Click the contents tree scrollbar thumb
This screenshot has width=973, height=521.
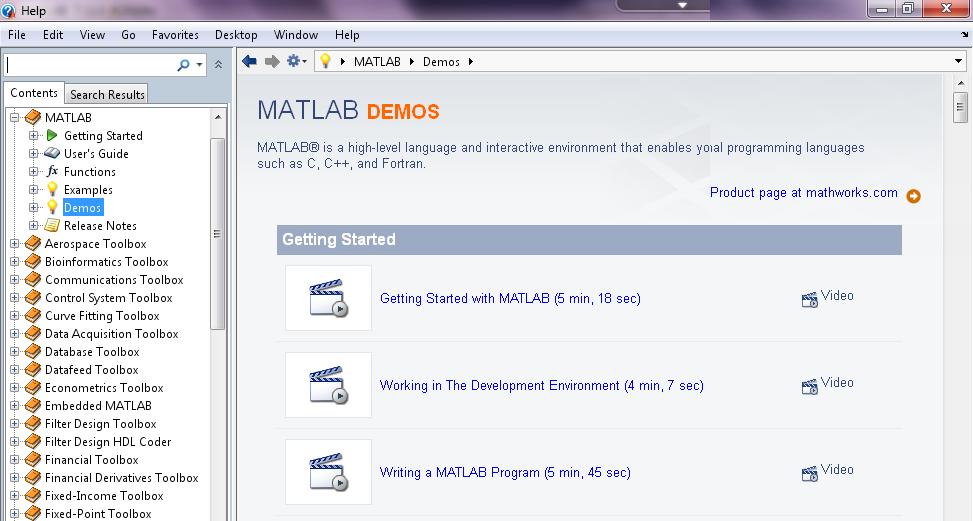point(217,233)
